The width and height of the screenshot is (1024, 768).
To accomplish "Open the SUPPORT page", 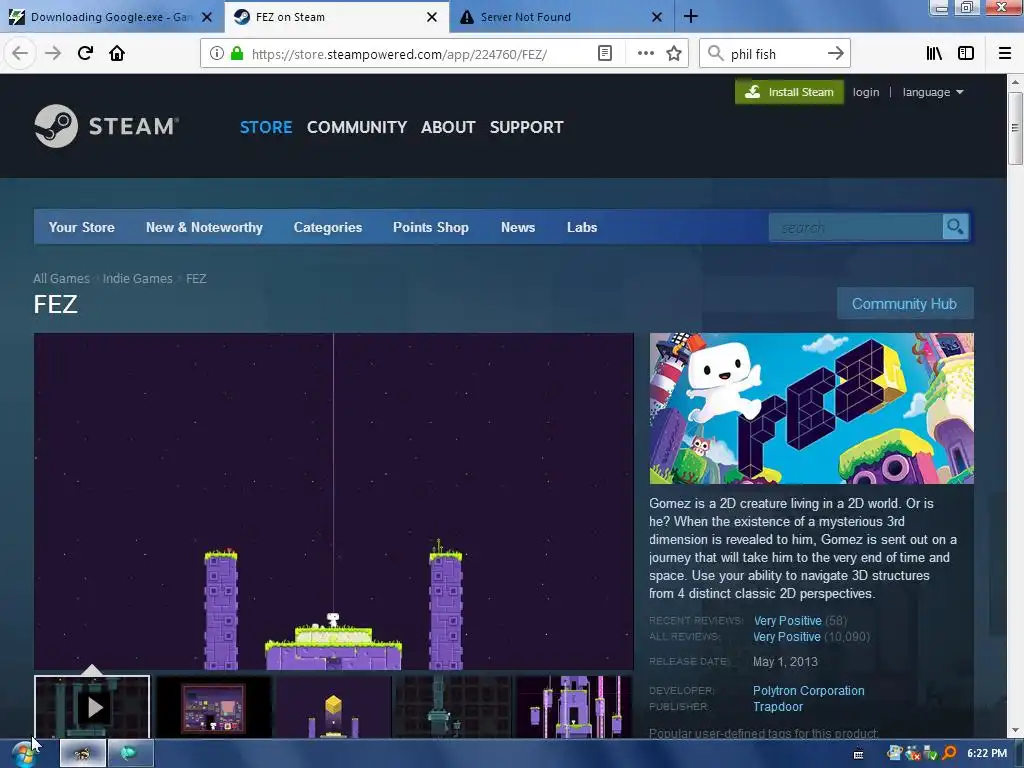I will [x=526, y=127].
